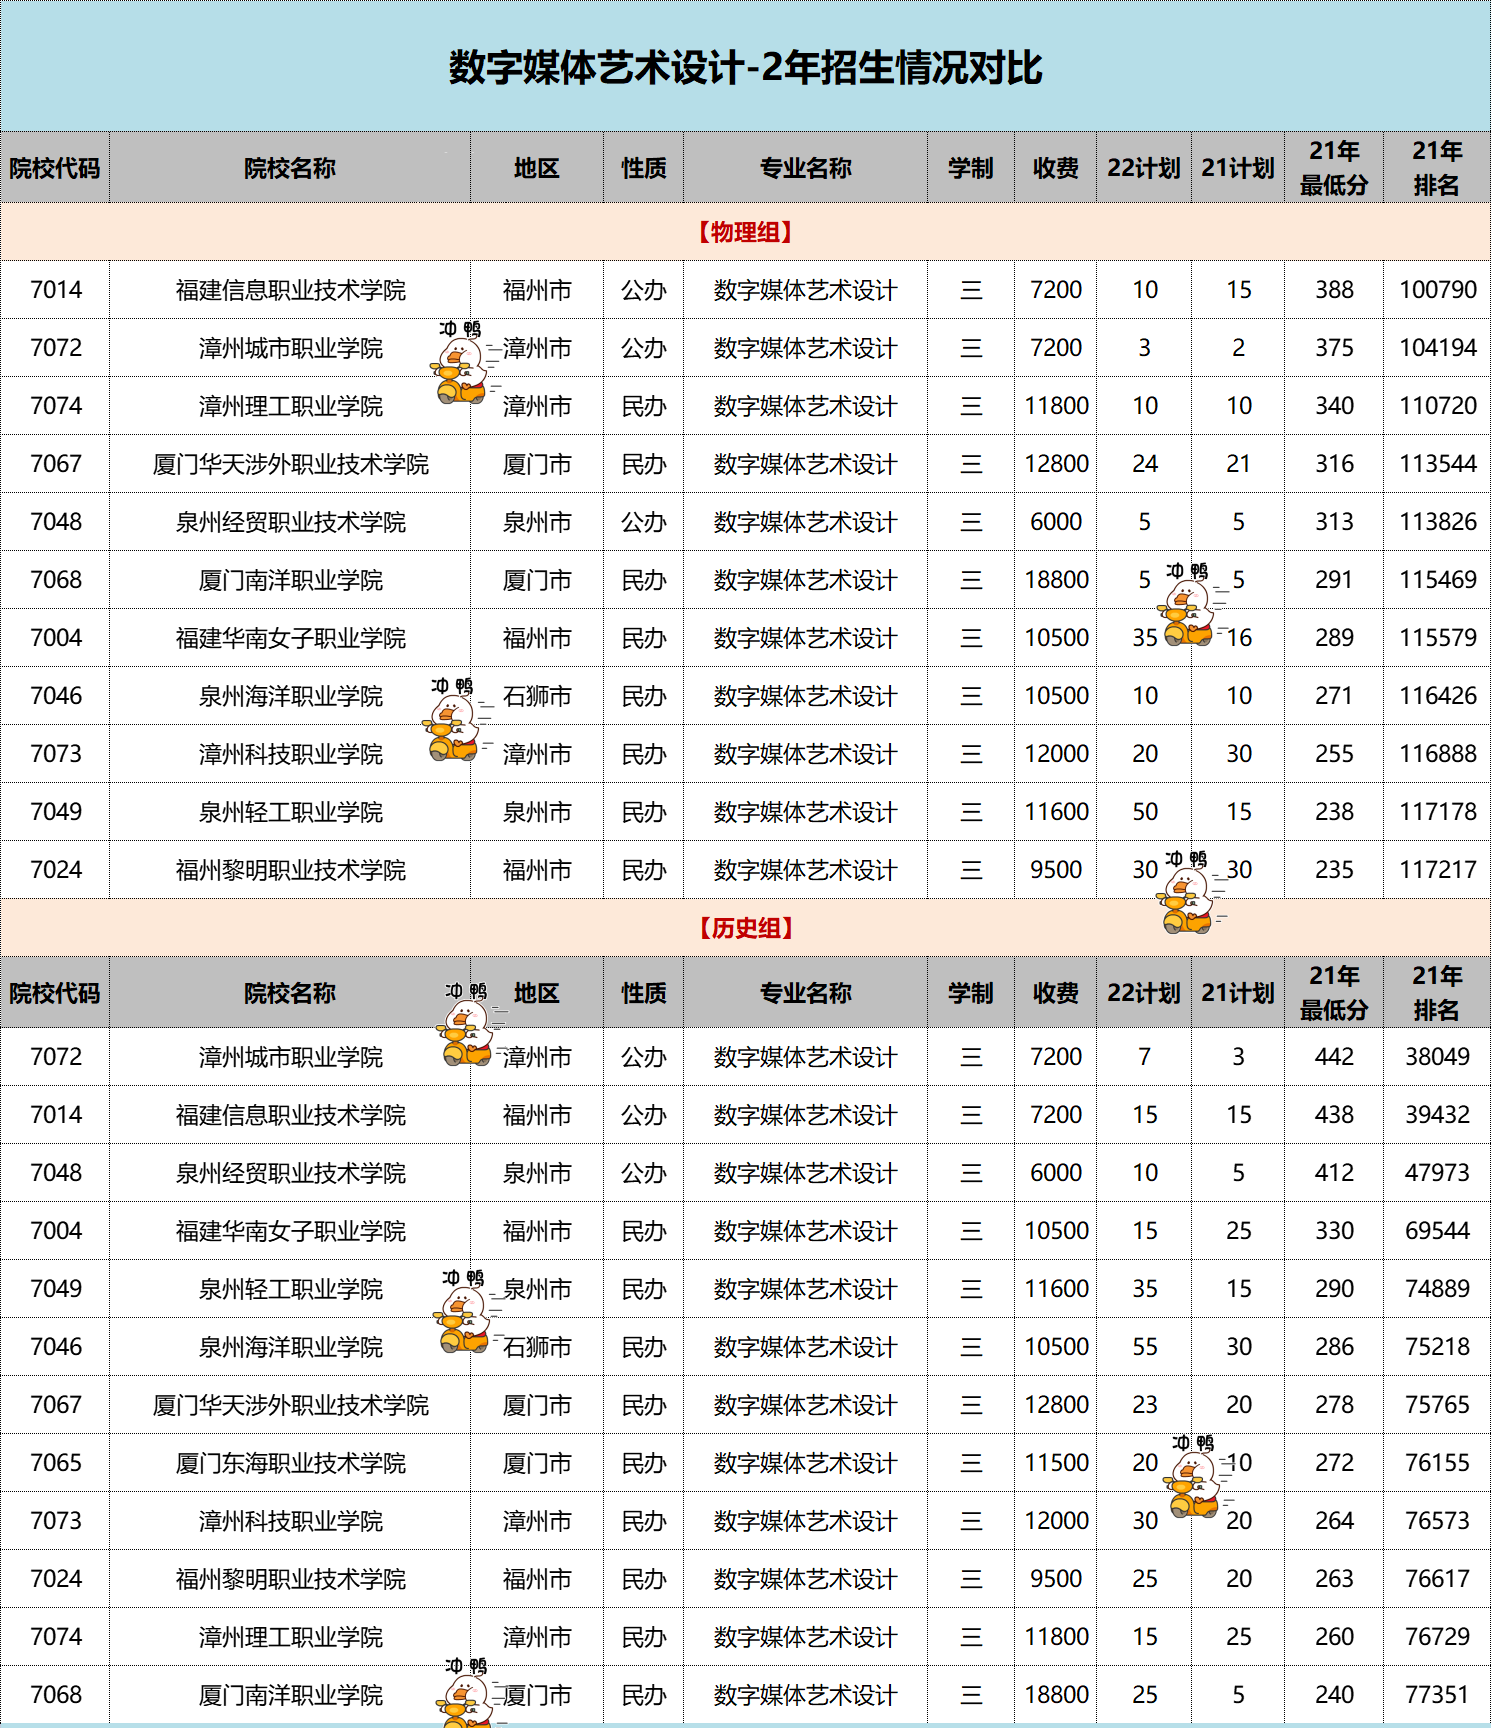Click minimum score 240

tap(1334, 1695)
